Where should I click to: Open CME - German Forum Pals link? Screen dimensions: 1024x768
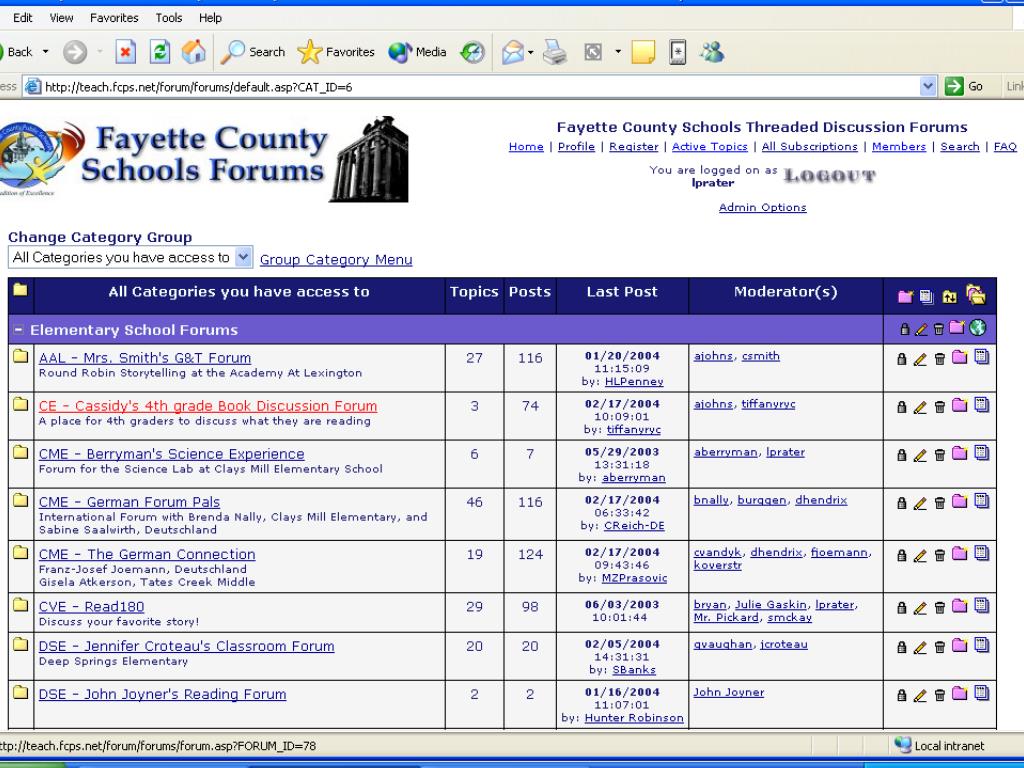coord(129,502)
